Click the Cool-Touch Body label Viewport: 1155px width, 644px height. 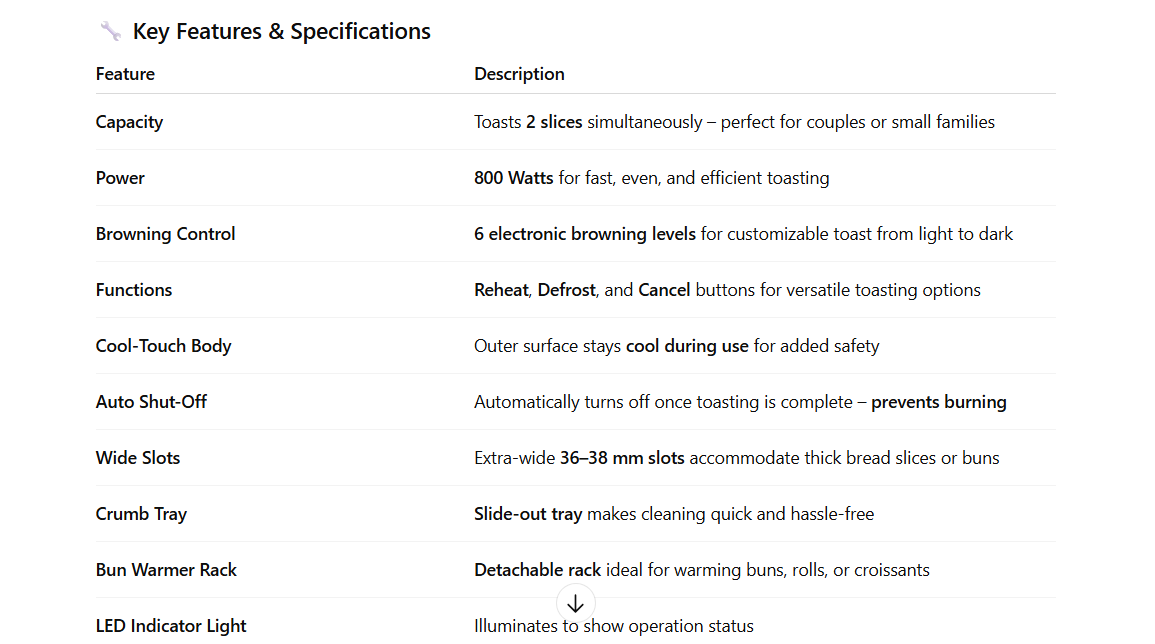coord(163,346)
